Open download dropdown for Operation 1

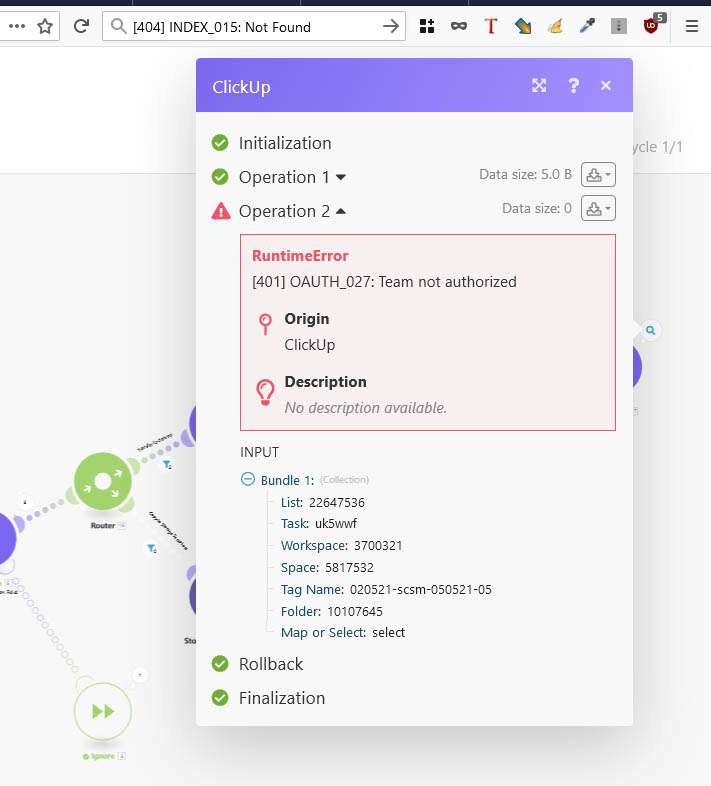tap(598, 175)
